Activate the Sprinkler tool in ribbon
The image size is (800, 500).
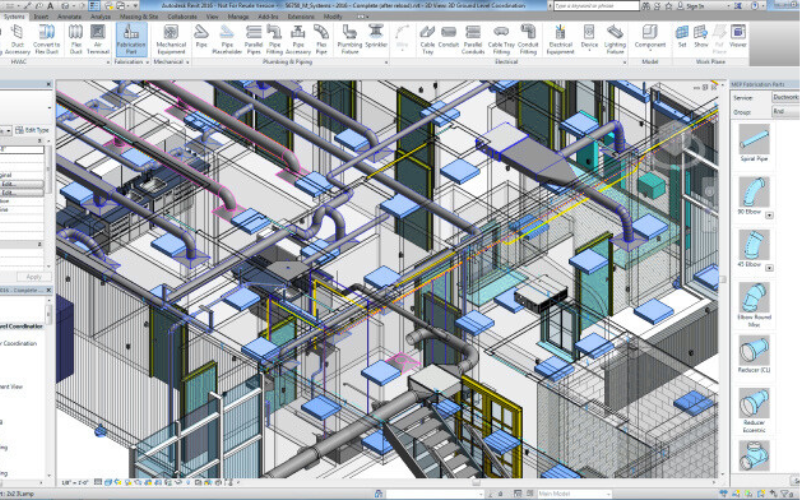[x=376, y=42]
